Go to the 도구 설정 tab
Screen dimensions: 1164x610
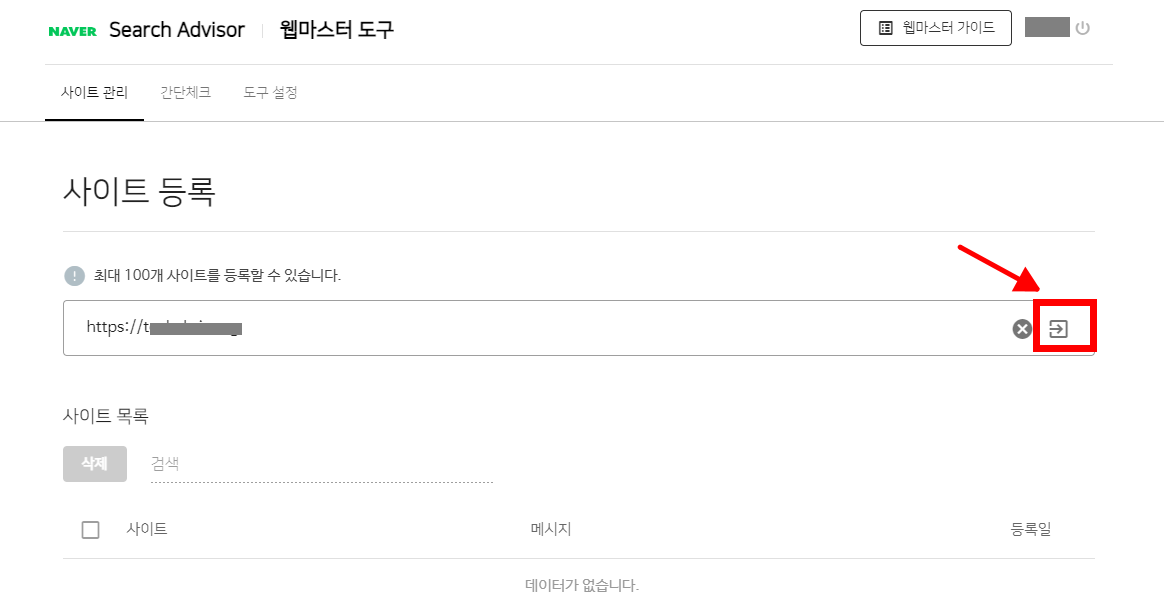(270, 92)
